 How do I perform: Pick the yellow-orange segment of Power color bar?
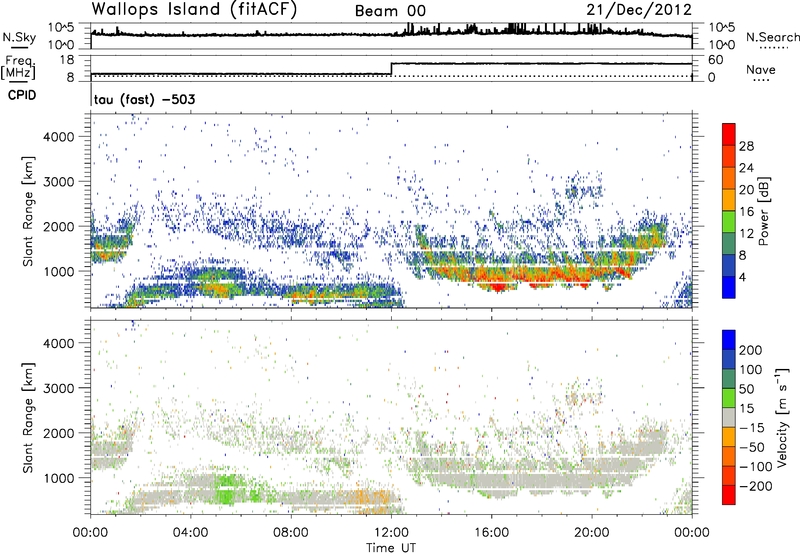click(729, 199)
